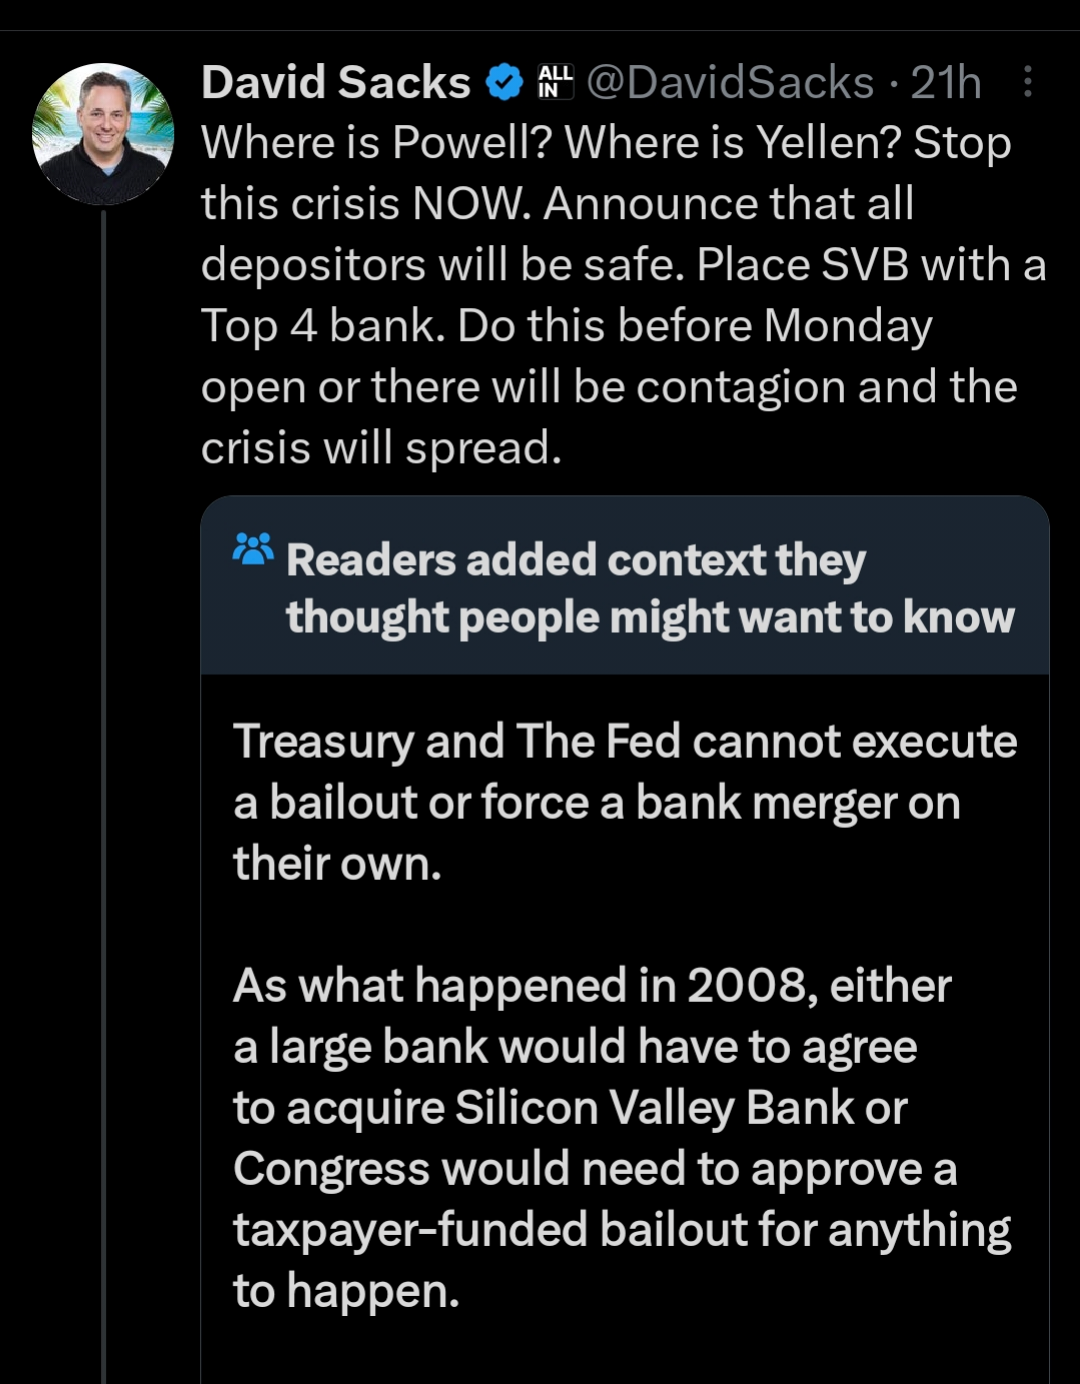This screenshot has height=1384, width=1080.
Task: Click the blue verified checkmark badge
Action: coord(504,82)
